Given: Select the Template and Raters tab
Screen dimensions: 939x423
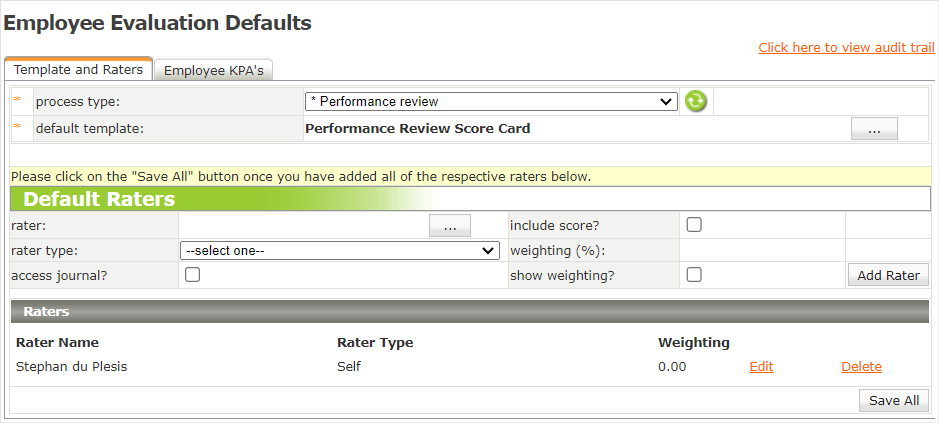Looking at the screenshot, I should click(78, 69).
